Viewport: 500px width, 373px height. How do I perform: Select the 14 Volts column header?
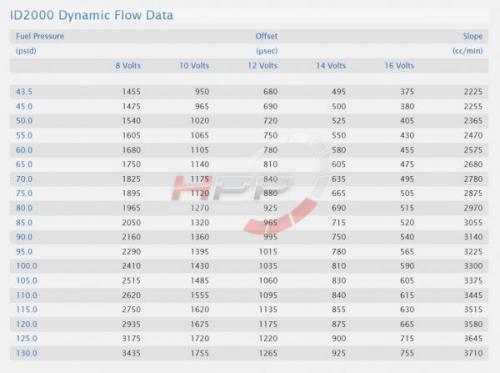[x=331, y=66]
